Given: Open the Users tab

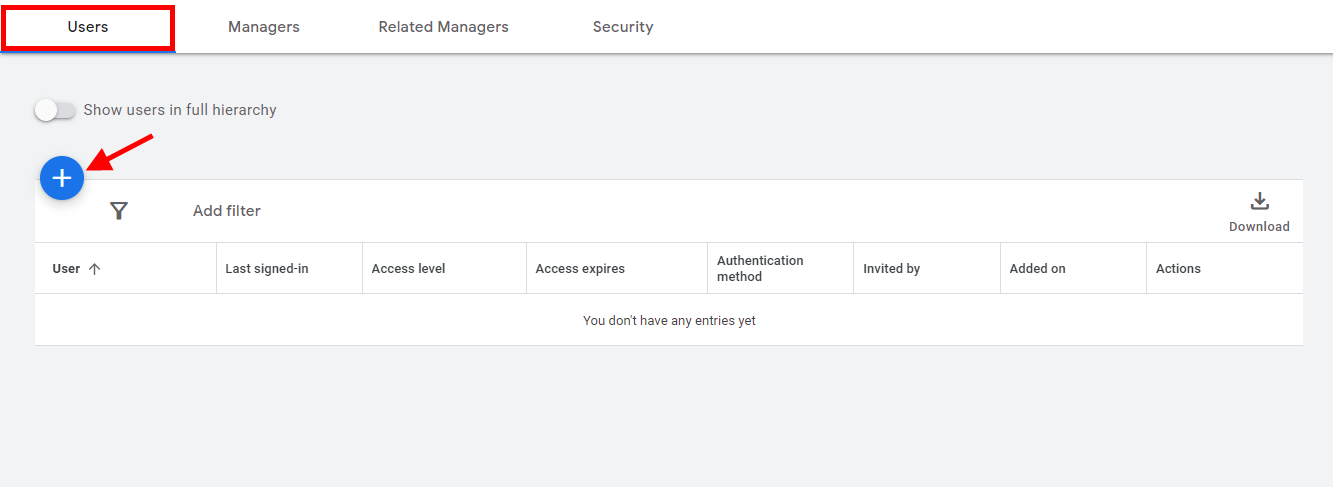Looking at the screenshot, I should tap(88, 27).
